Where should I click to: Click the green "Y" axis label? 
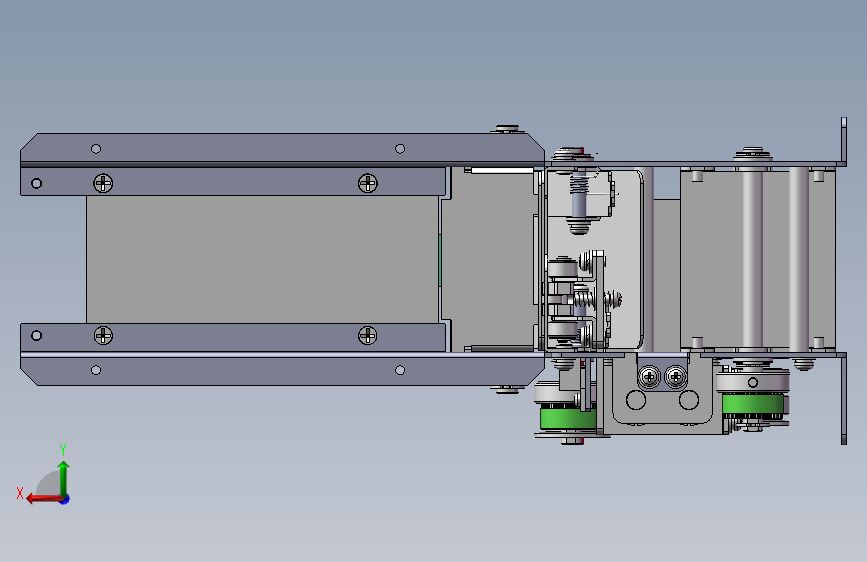click(63, 450)
